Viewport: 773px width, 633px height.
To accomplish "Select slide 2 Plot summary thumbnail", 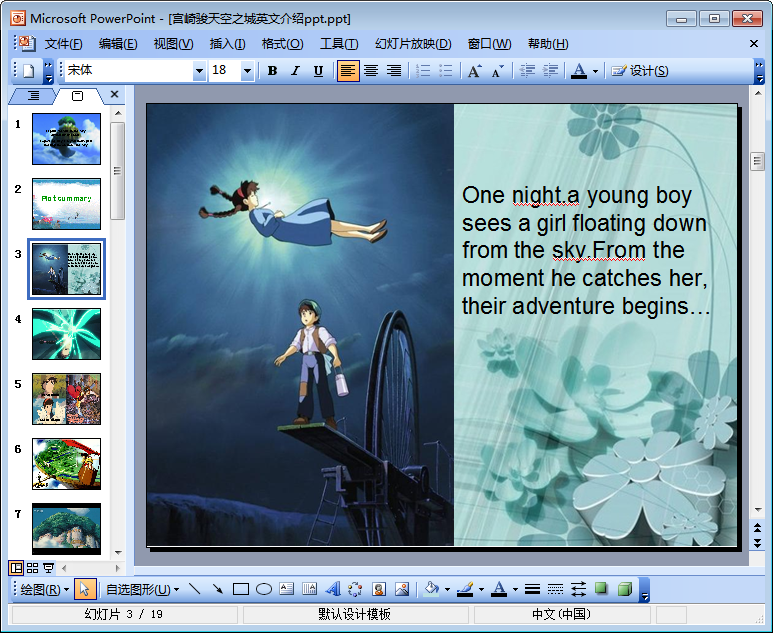I will coord(67,204).
